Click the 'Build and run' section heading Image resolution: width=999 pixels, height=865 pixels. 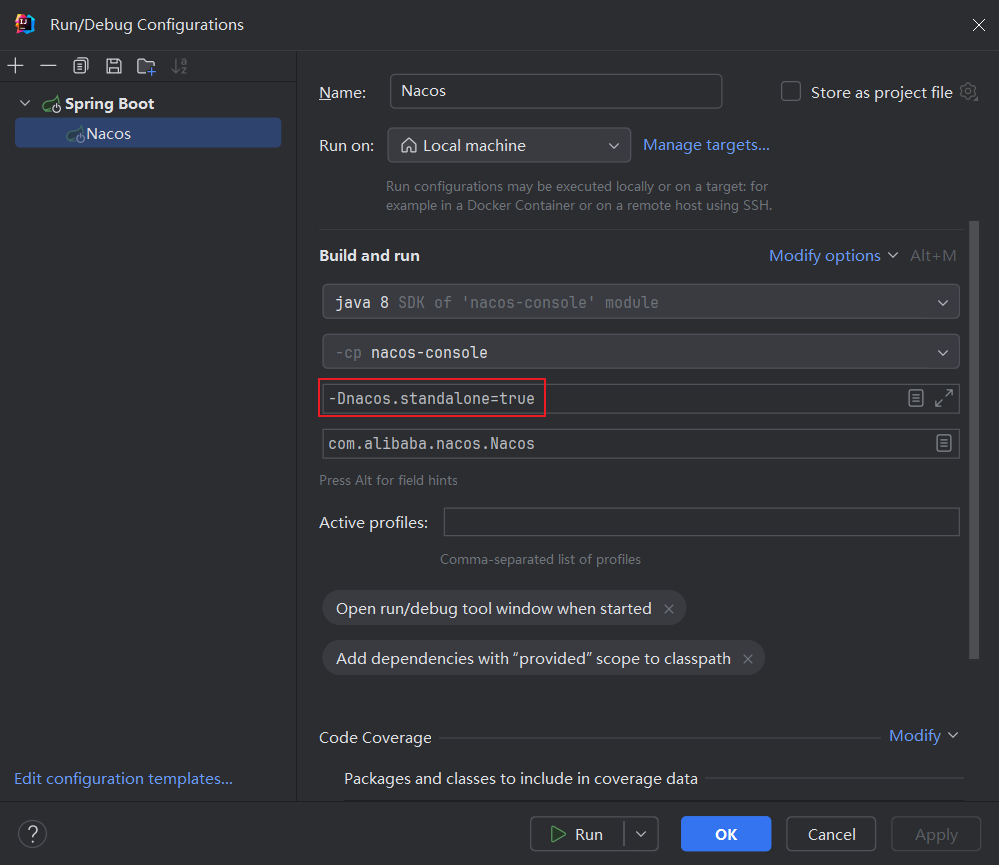(370, 255)
